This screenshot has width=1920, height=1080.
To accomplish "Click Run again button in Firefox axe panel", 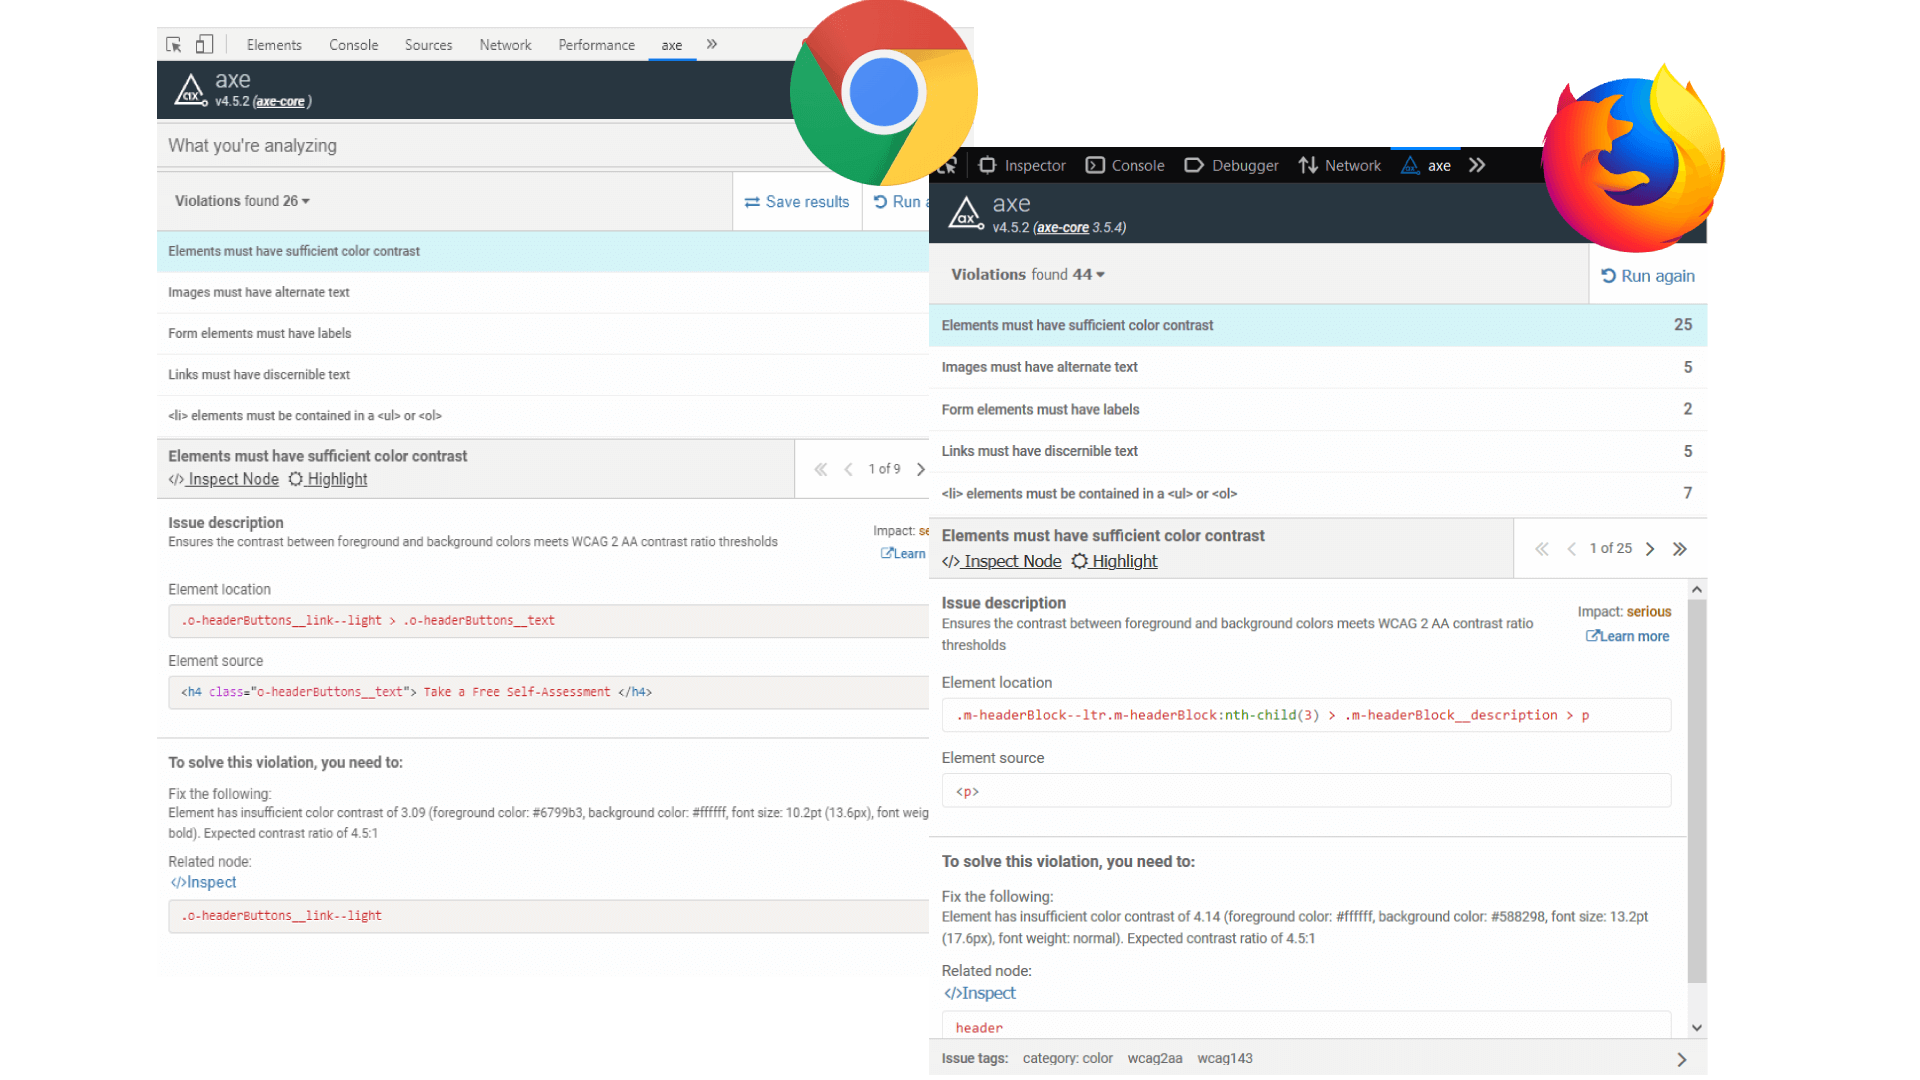I will [x=1648, y=276].
